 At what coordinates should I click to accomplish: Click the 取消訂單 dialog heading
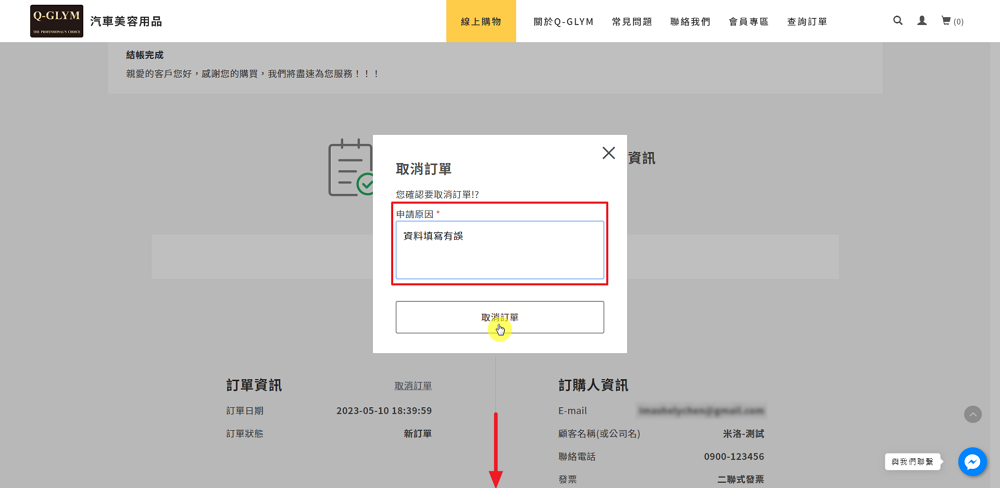424,169
